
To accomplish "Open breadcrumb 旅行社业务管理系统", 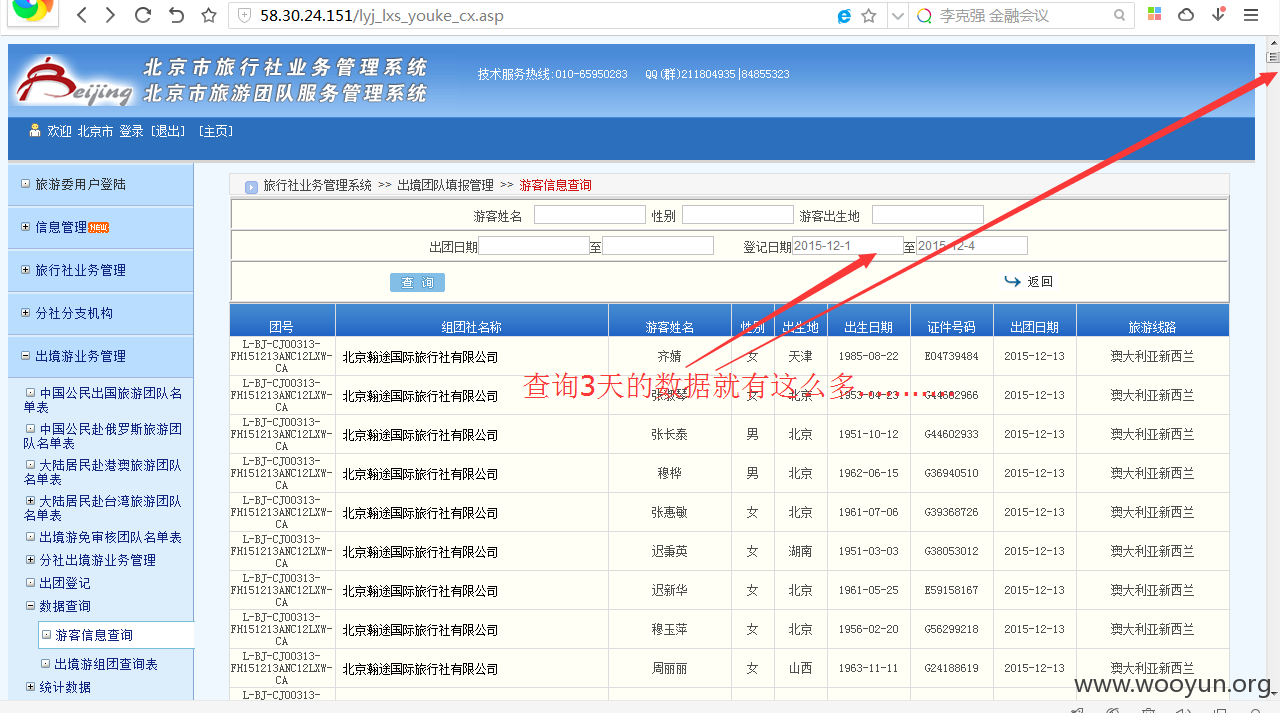I will 317,186.
